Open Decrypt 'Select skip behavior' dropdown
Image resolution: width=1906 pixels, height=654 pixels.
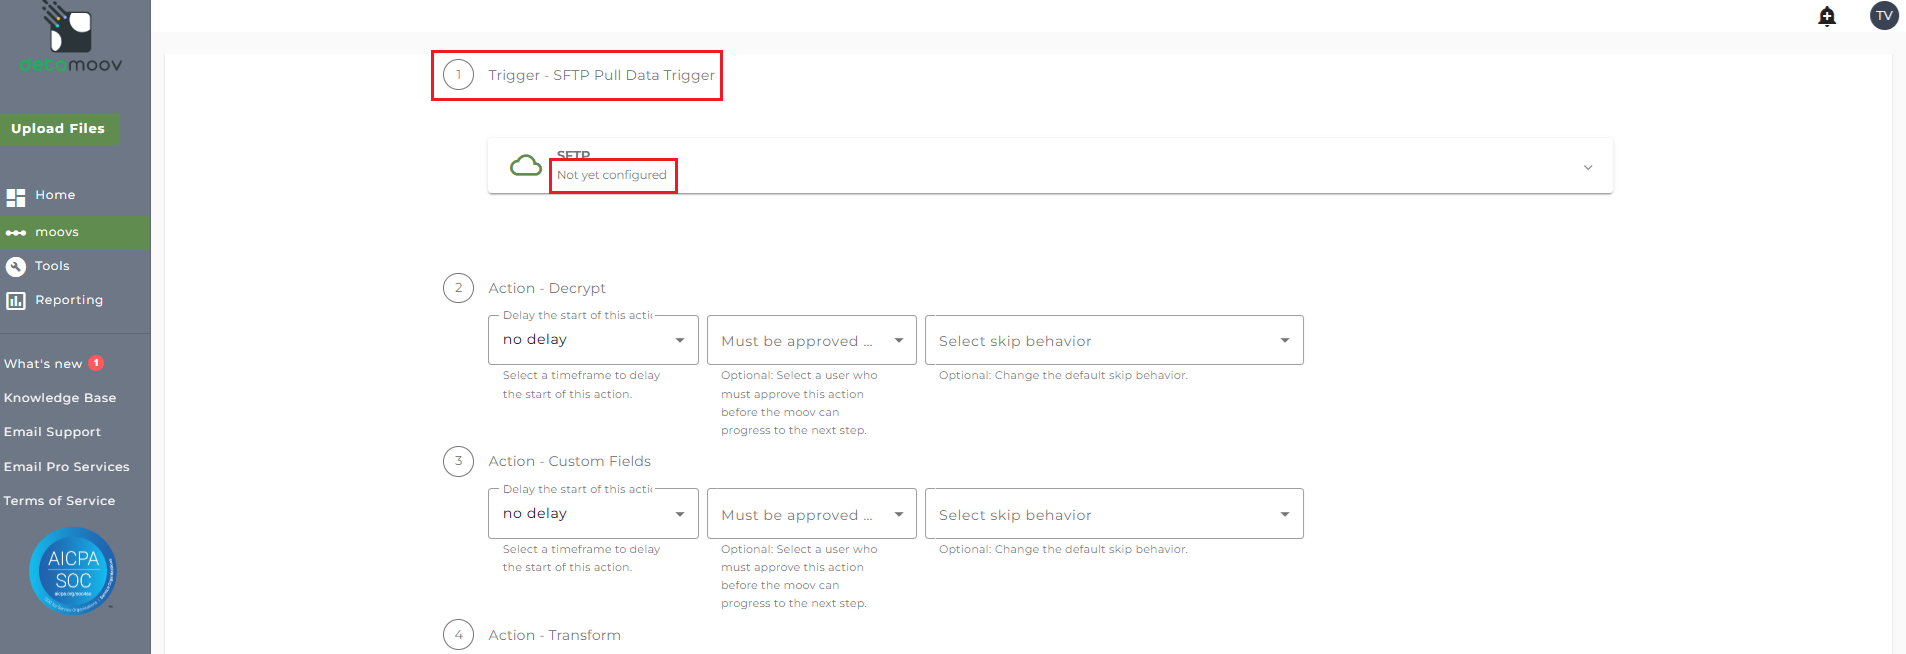(1113, 341)
